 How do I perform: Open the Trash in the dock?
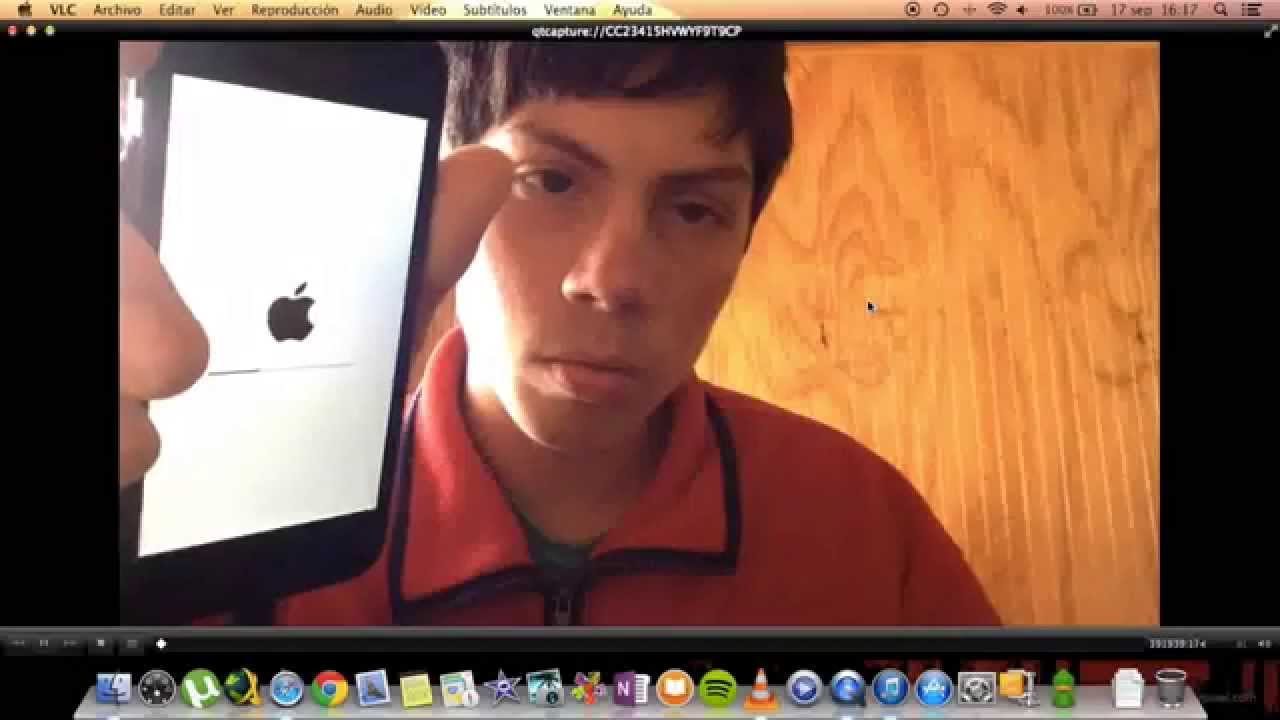click(x=1171, y=689)
